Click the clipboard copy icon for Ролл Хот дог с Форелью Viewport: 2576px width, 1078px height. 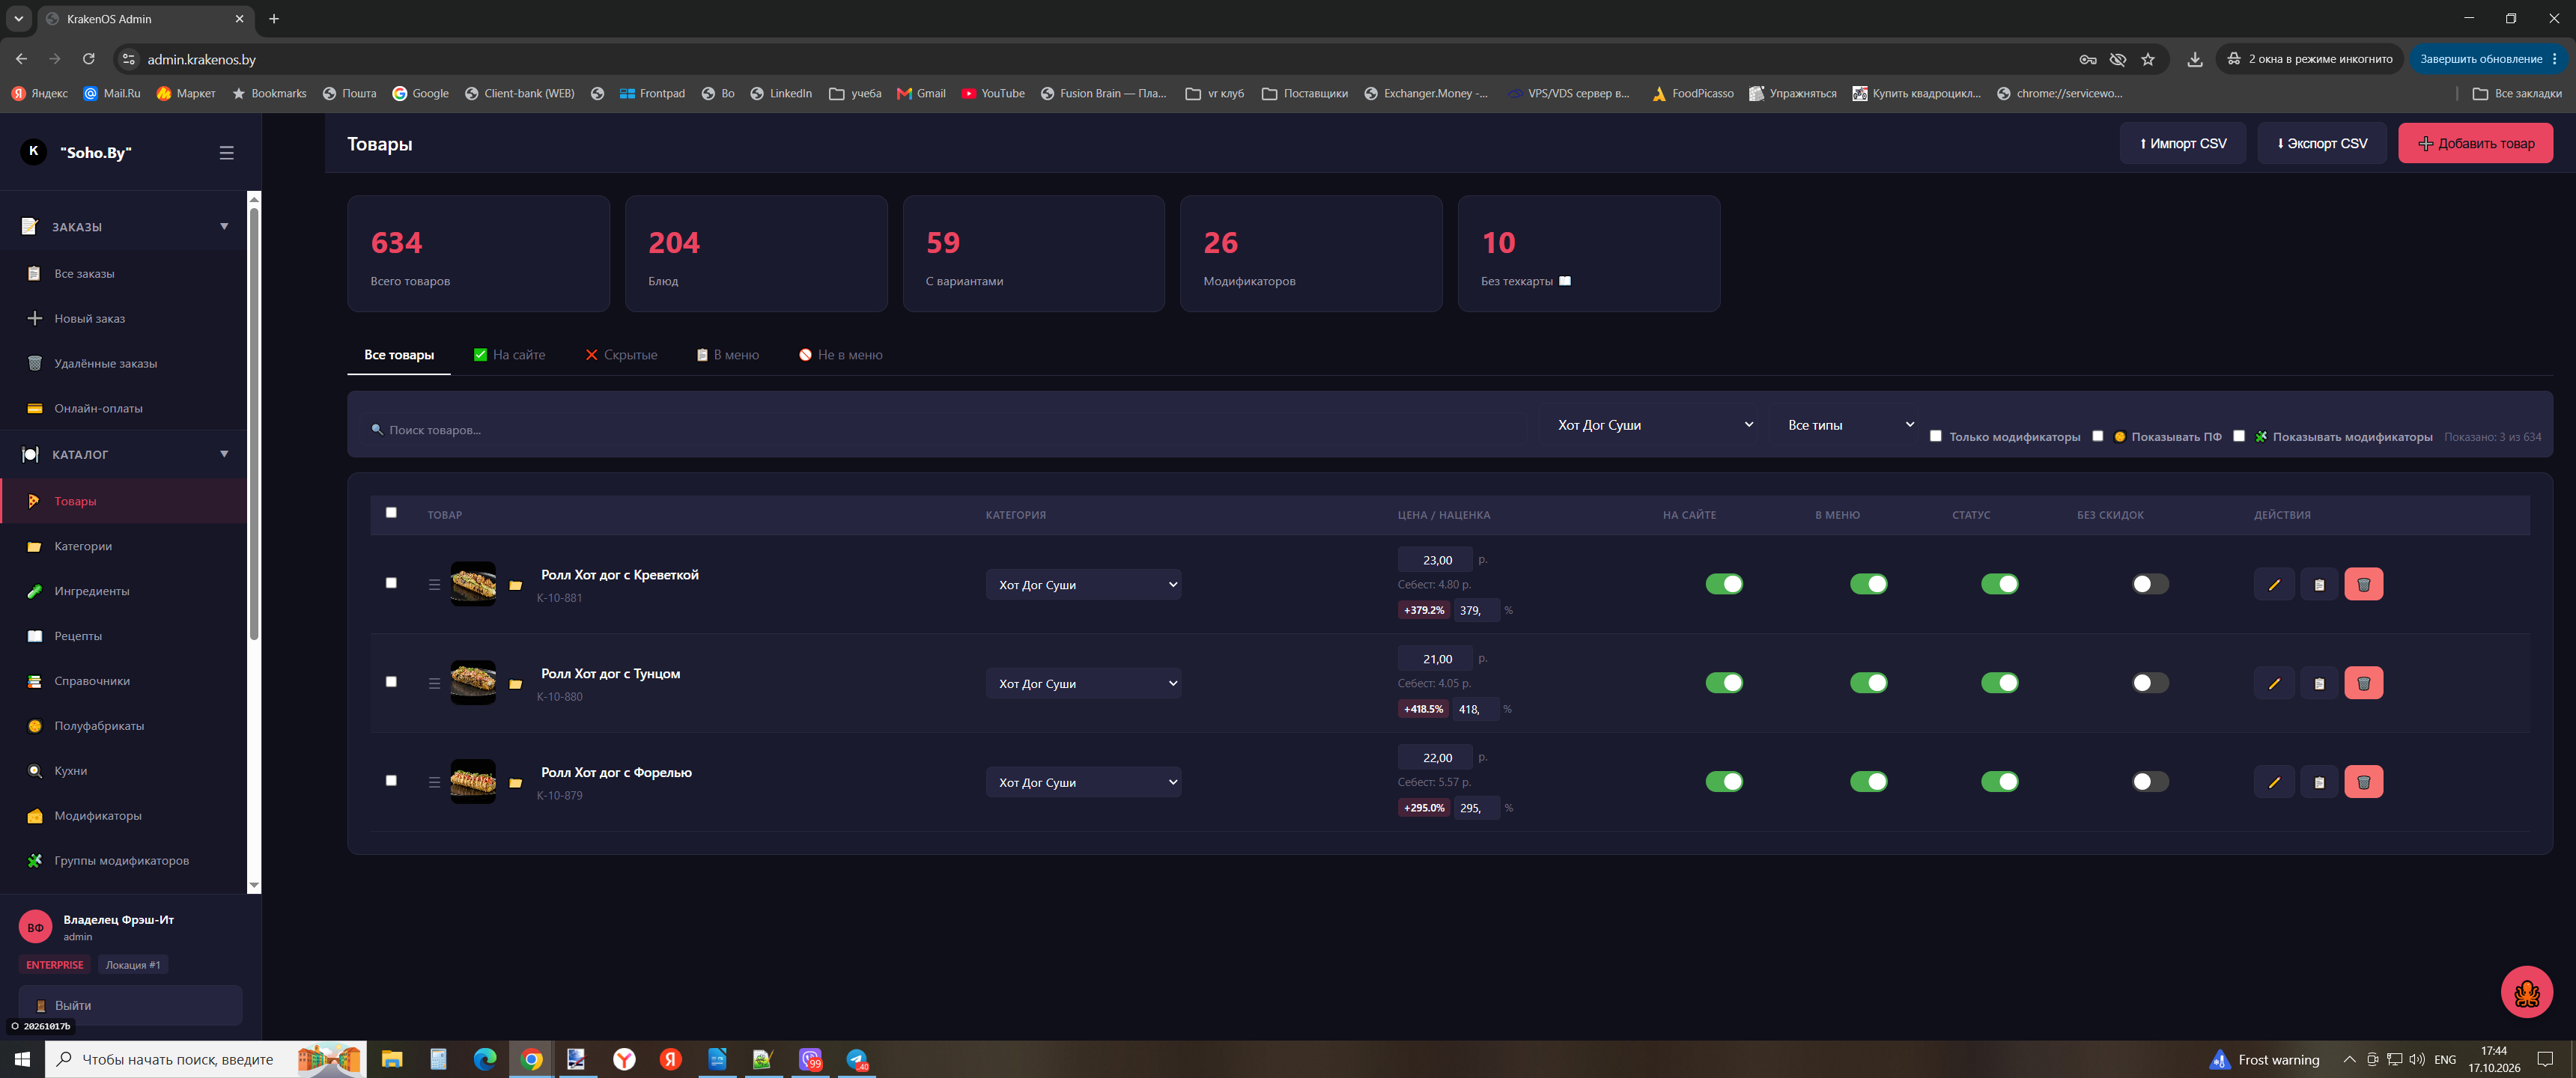2319,782
